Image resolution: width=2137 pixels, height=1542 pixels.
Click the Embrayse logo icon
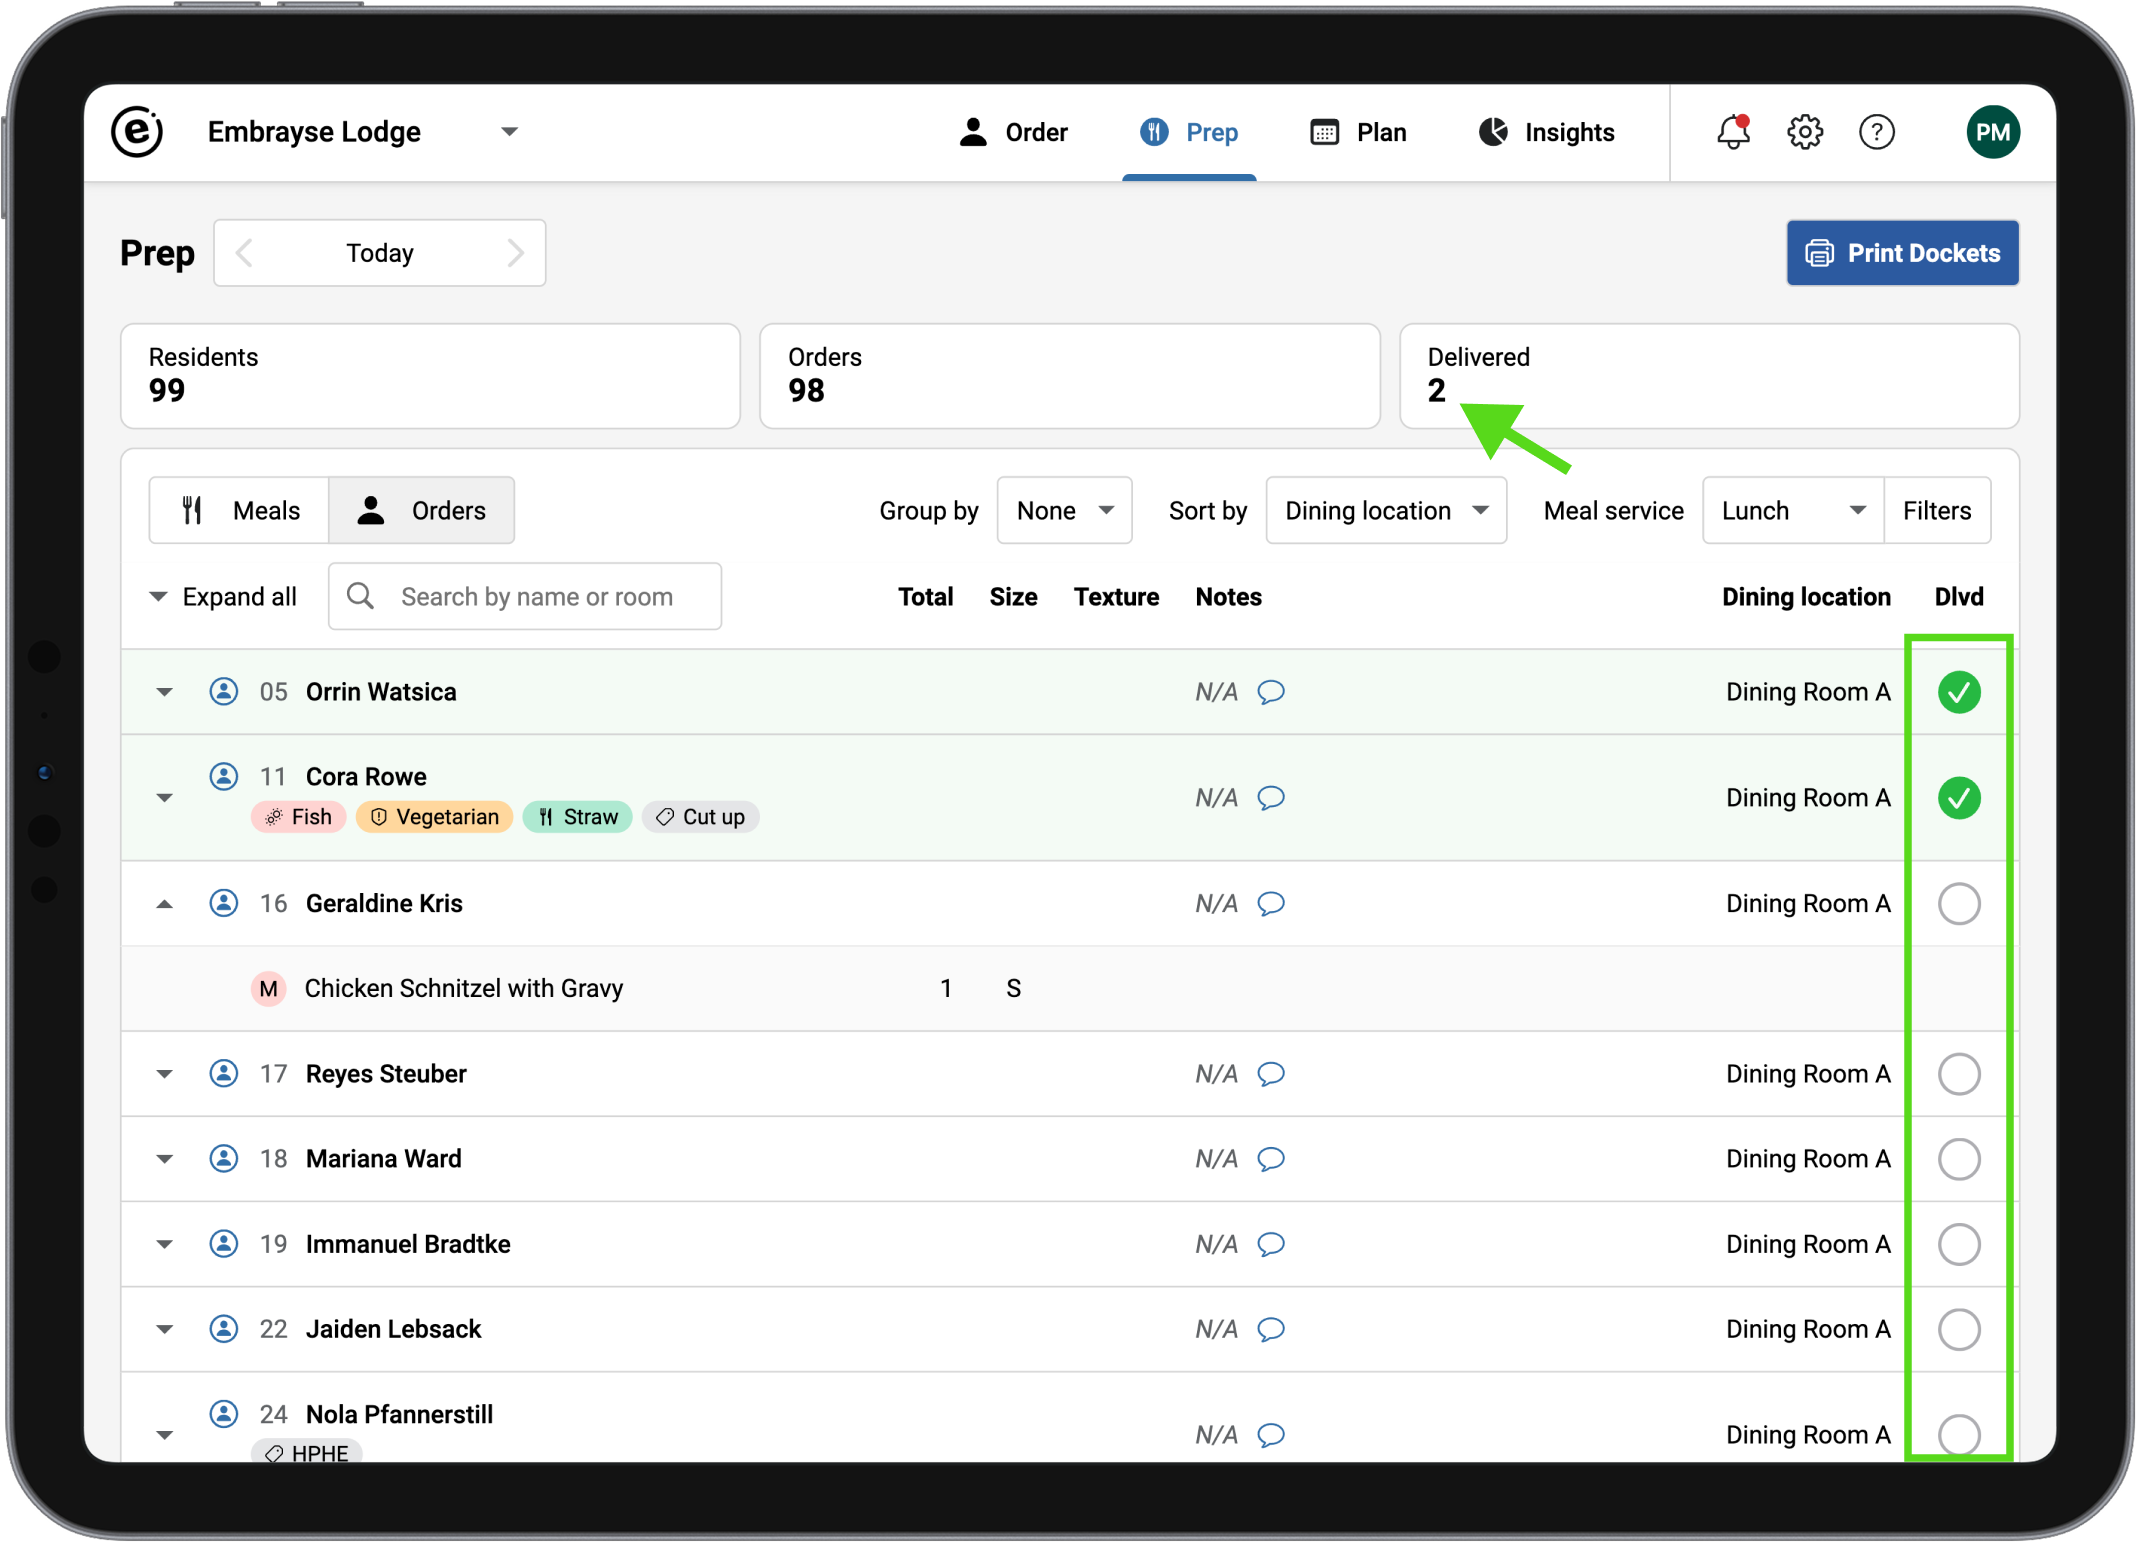point(137,132)
